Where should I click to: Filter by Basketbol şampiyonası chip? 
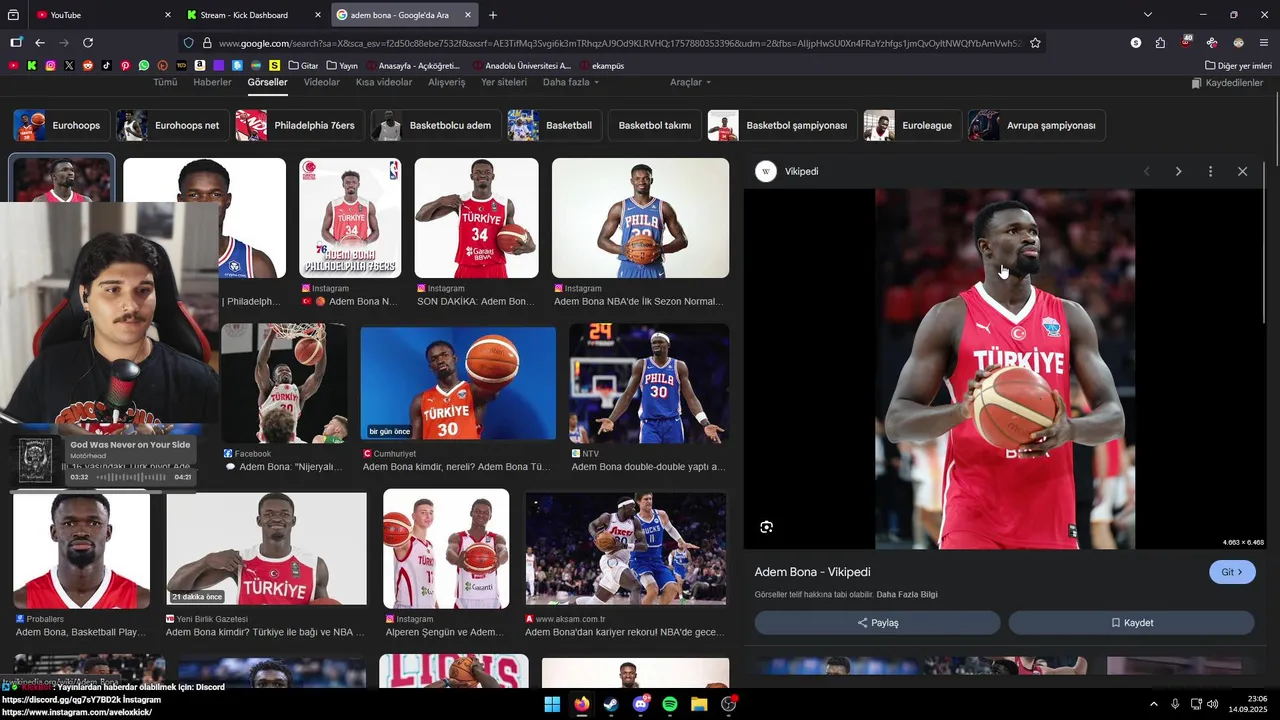click(782, 125)
